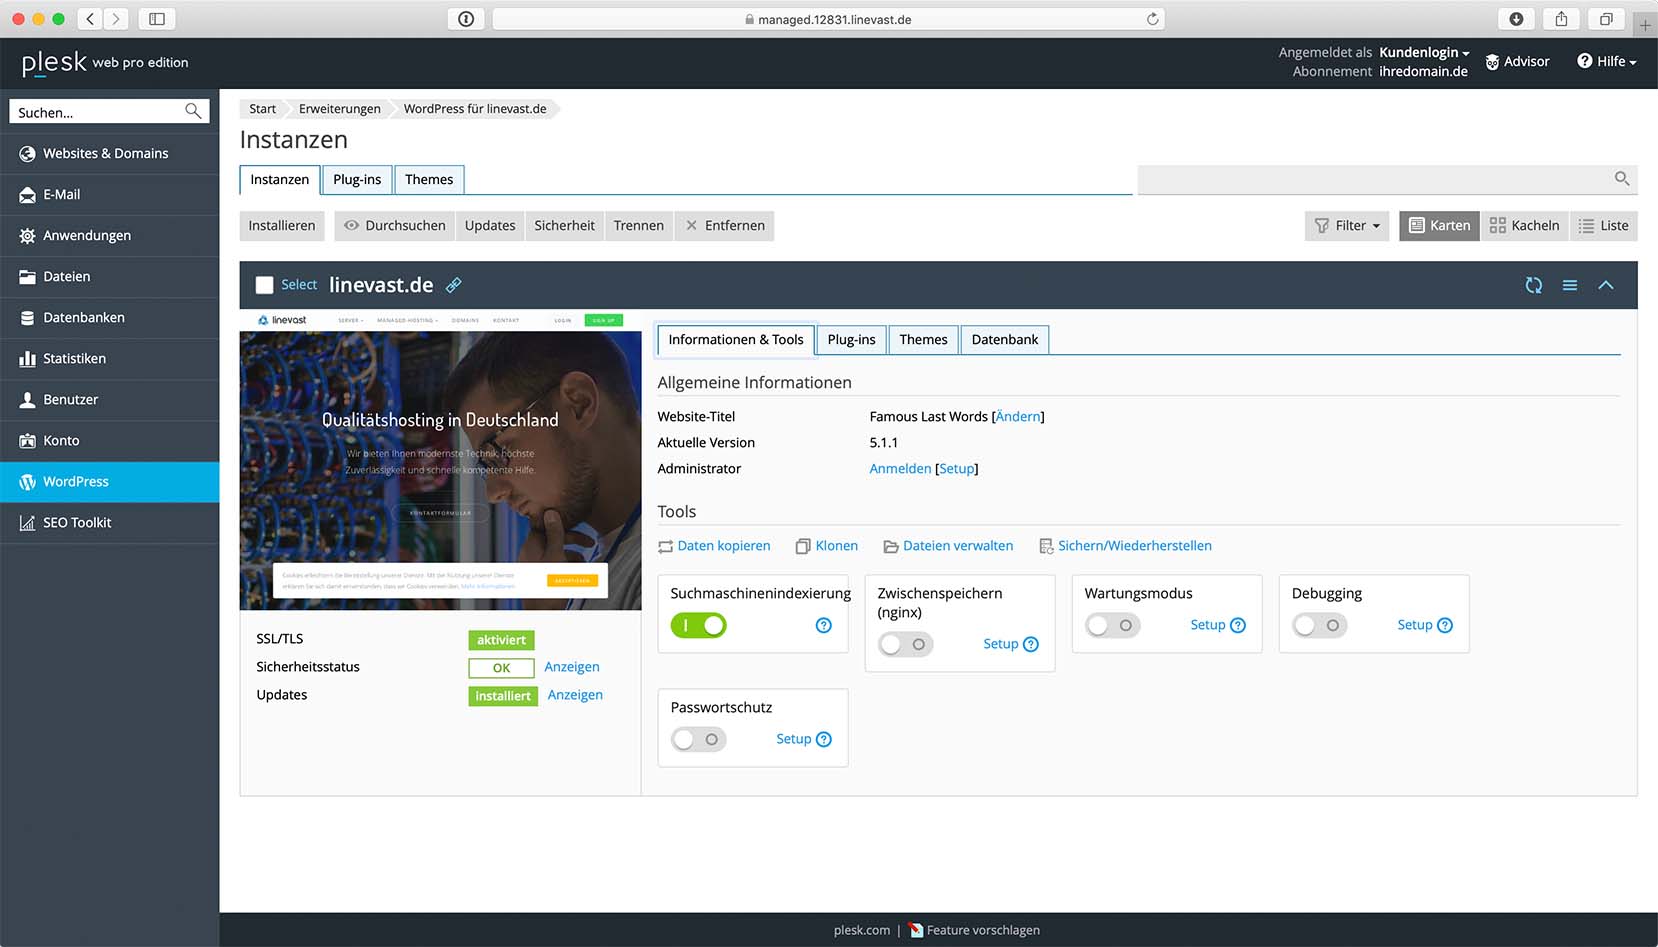Click Feature vorschlagen in footer

(974, 931)
